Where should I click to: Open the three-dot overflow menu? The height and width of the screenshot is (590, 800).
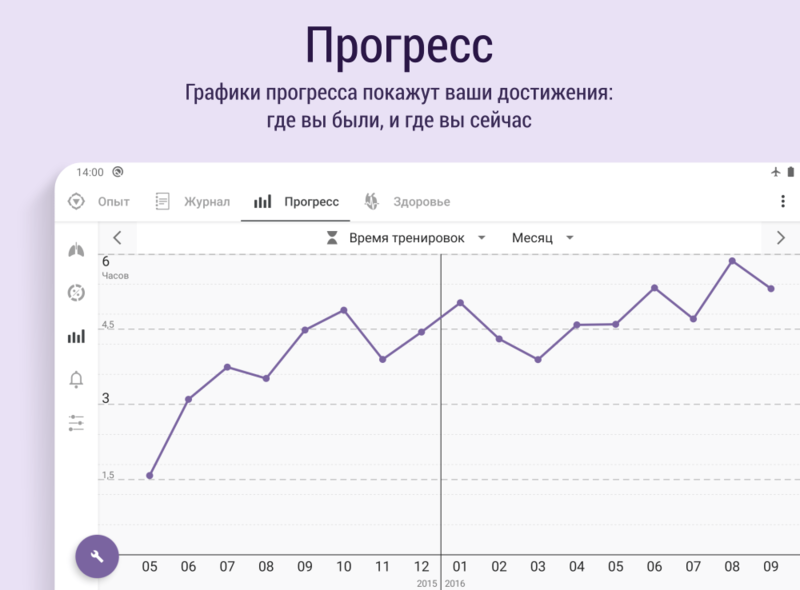[782, 201]
